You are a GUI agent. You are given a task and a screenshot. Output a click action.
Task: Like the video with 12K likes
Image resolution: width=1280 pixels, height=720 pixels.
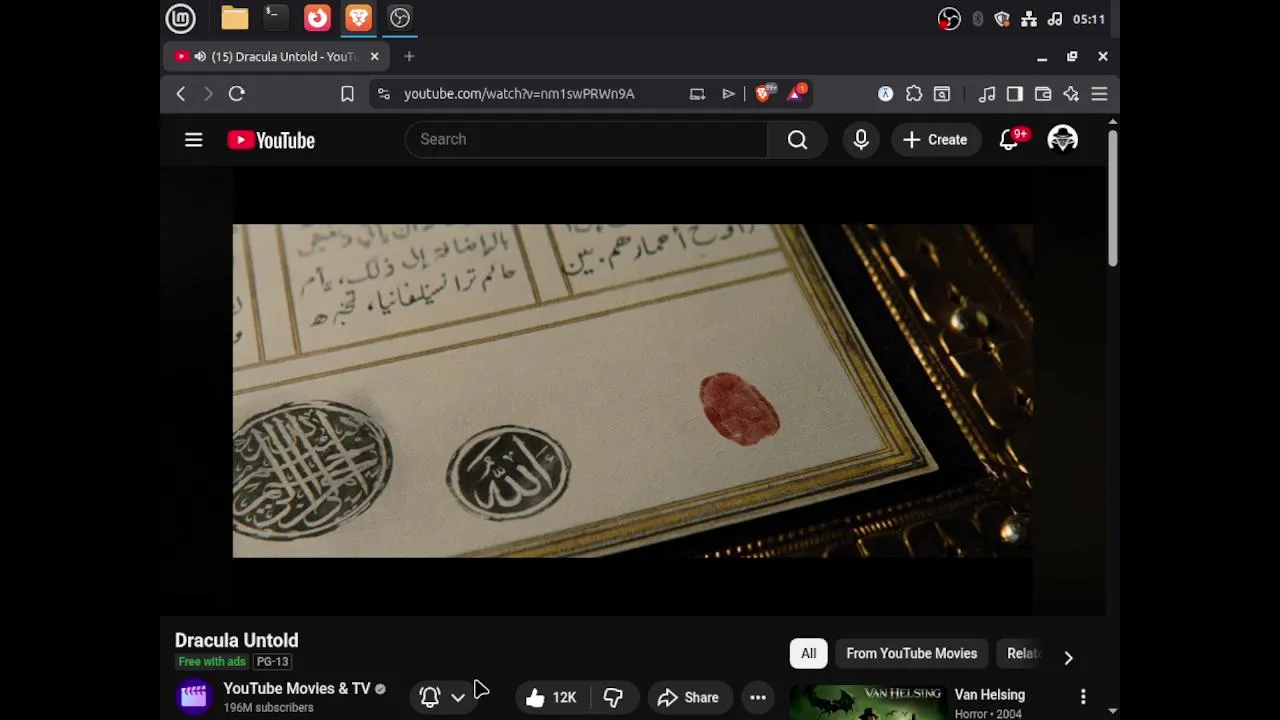click(552, 697)
